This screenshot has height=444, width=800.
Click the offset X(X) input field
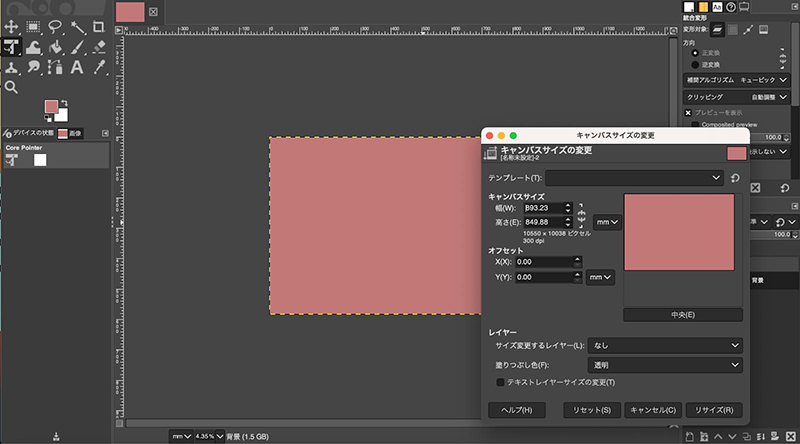click(x=544, y=262)
